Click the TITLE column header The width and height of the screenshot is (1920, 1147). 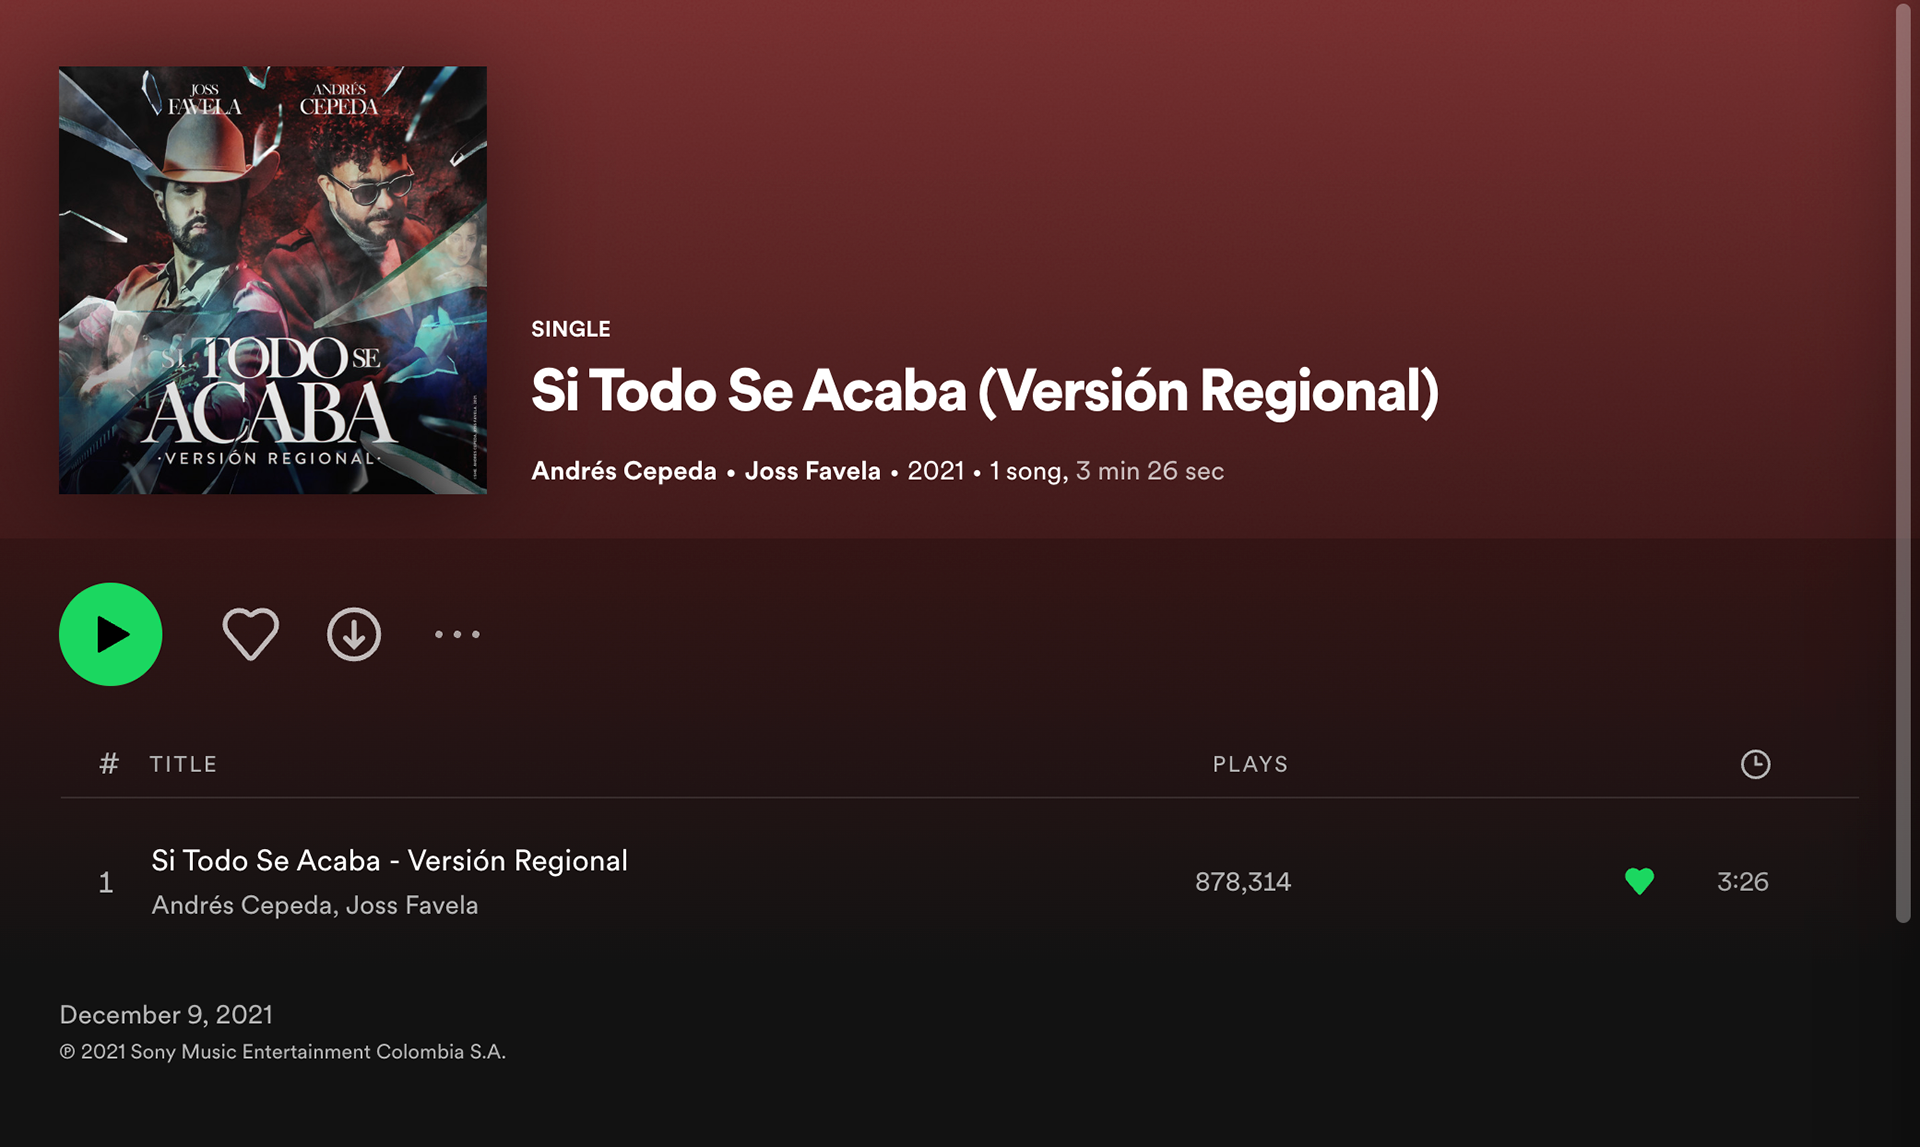[x=183, y=764]
